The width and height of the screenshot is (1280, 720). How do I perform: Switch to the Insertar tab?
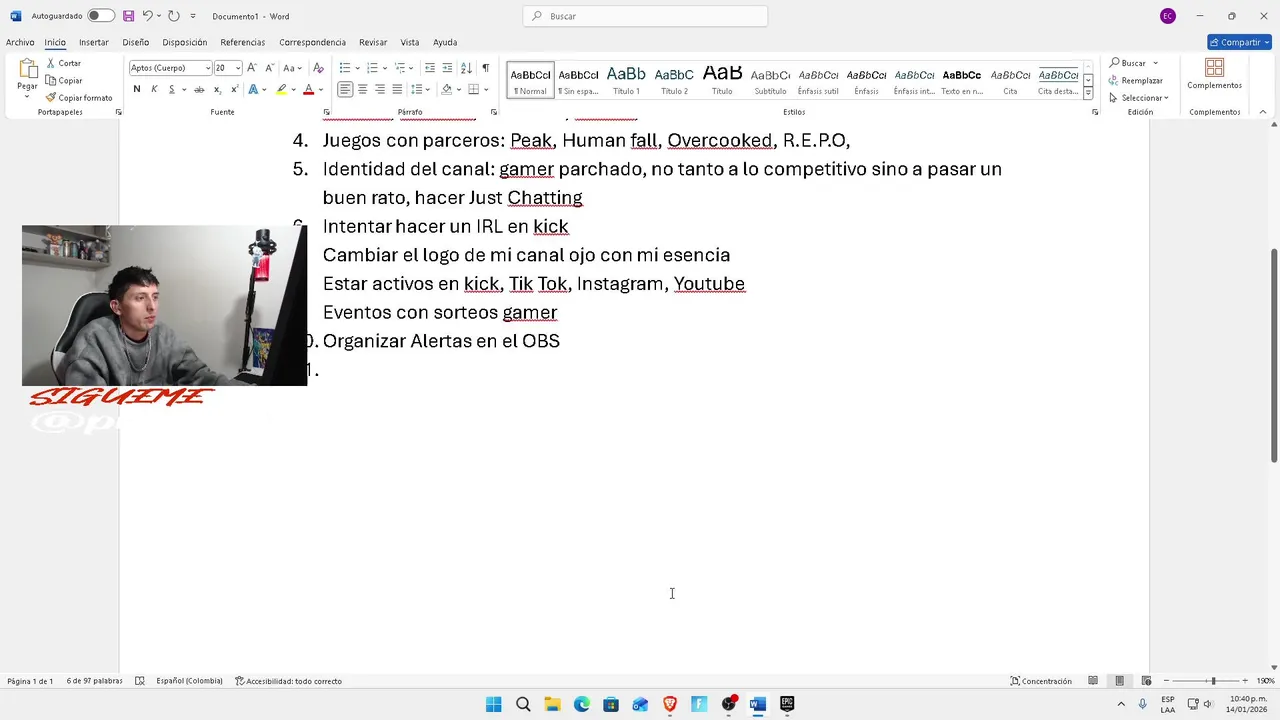pyautogui.click(x=94, y=42)
